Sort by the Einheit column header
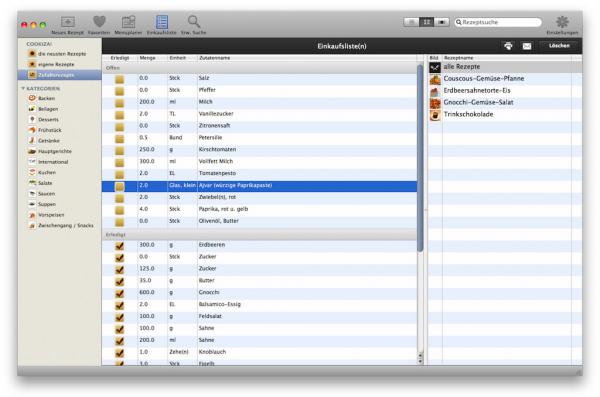This screenshot has width=600, height=397. pos(182,58)
